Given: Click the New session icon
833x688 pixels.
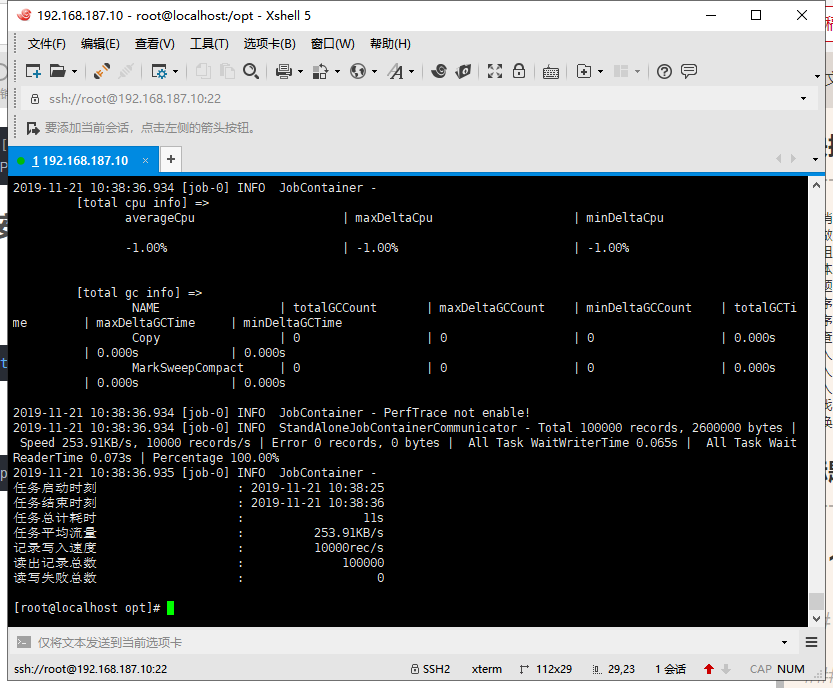Looking at the screenshot, I should (x=33, y=71).
